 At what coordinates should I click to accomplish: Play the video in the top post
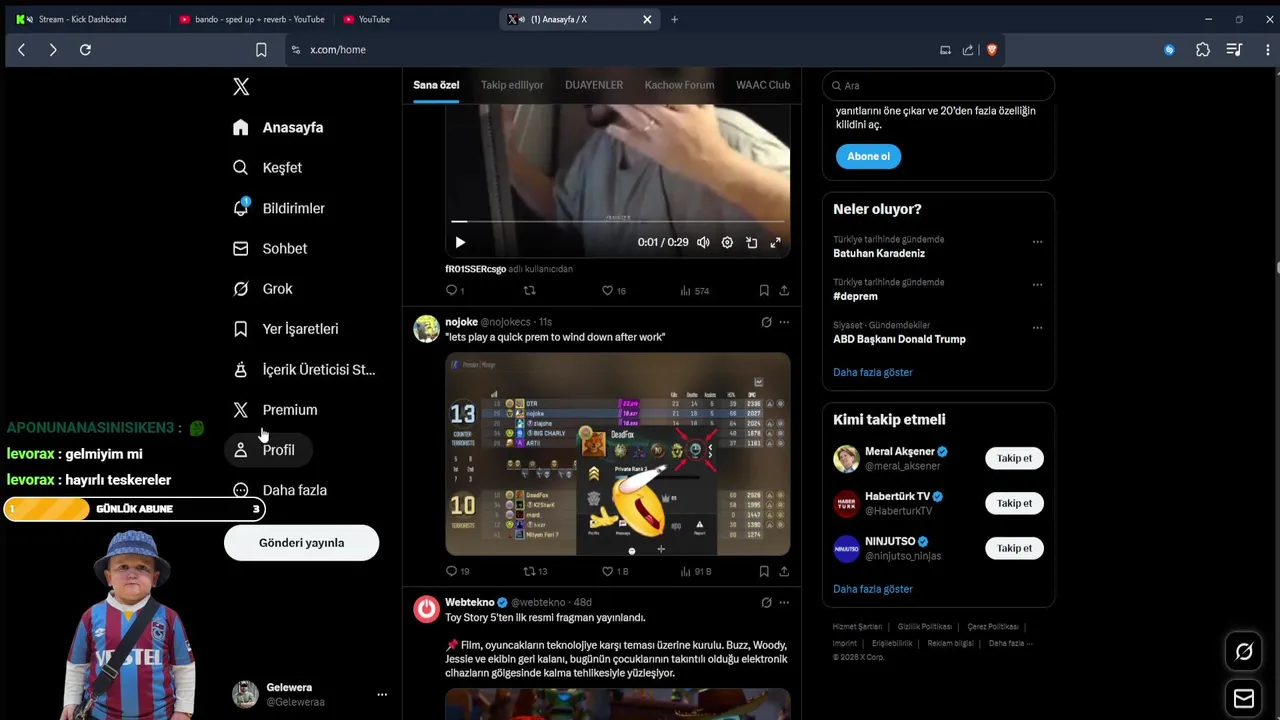coord(460,242)
